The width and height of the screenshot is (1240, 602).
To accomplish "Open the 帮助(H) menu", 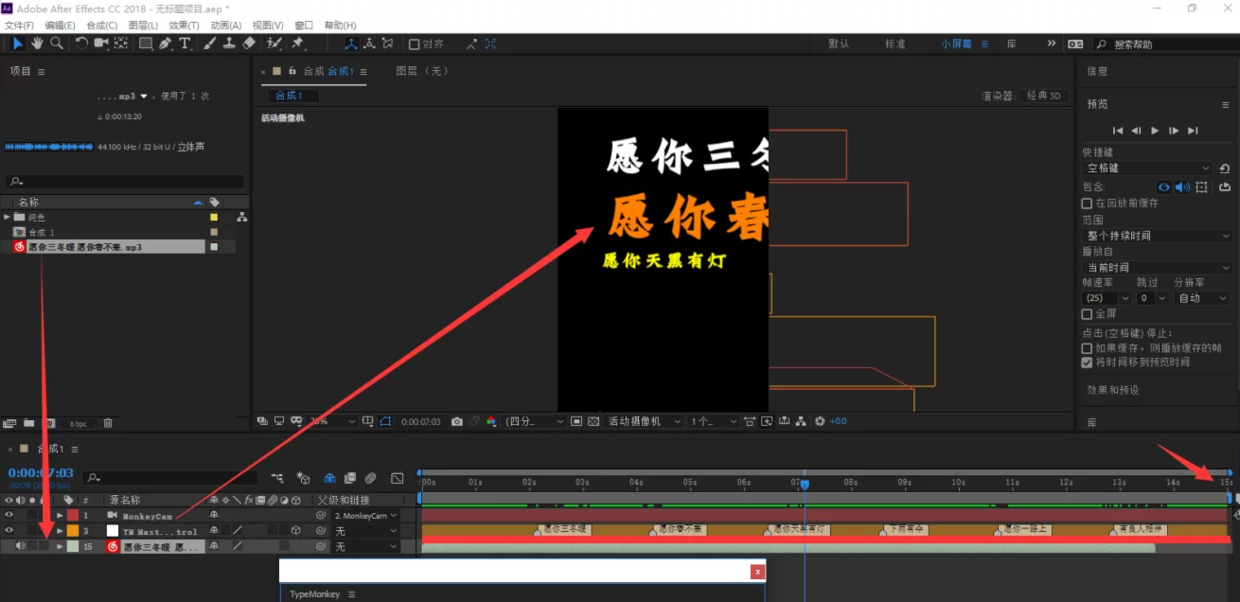I will coord(340,25).
